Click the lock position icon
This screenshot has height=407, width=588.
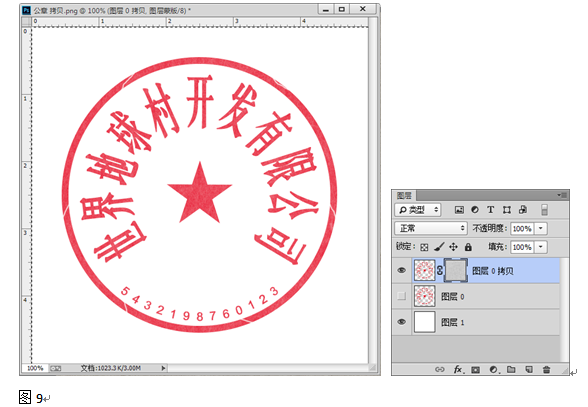coord(453,247)
